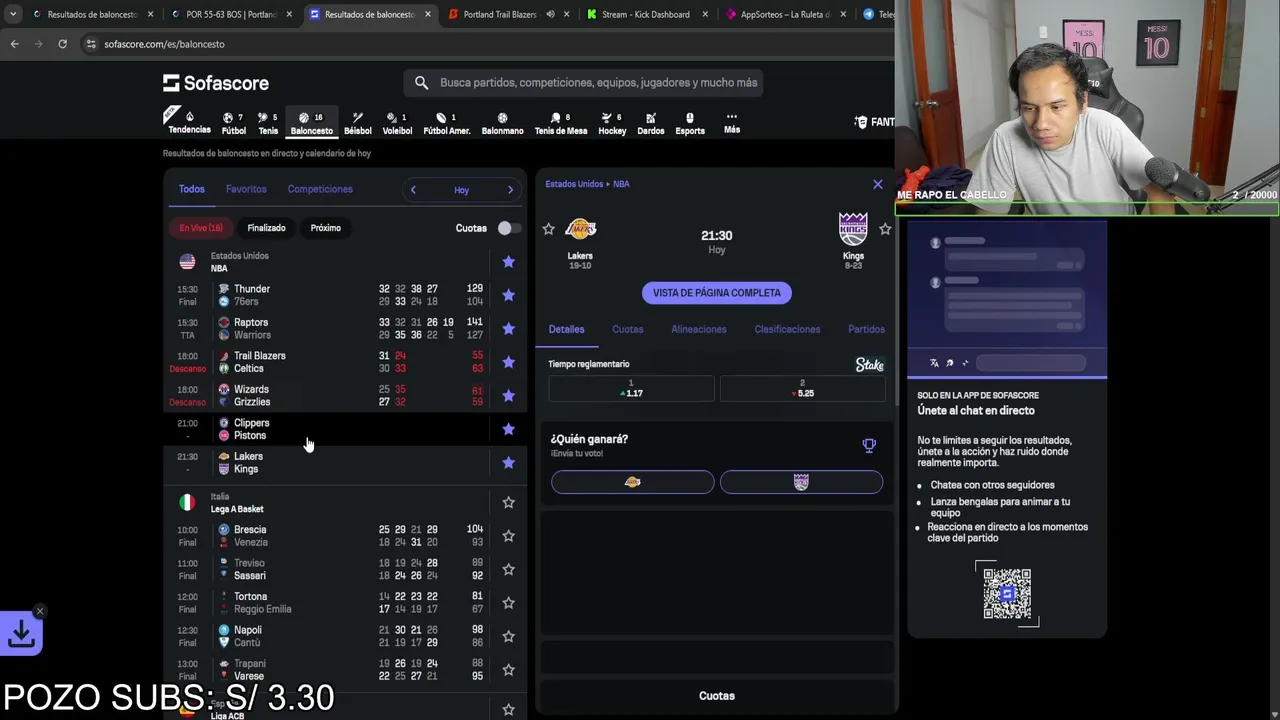The image size is (1280, 720).
Task: Open the browser tab list dropdown
Action: point(14,14)
